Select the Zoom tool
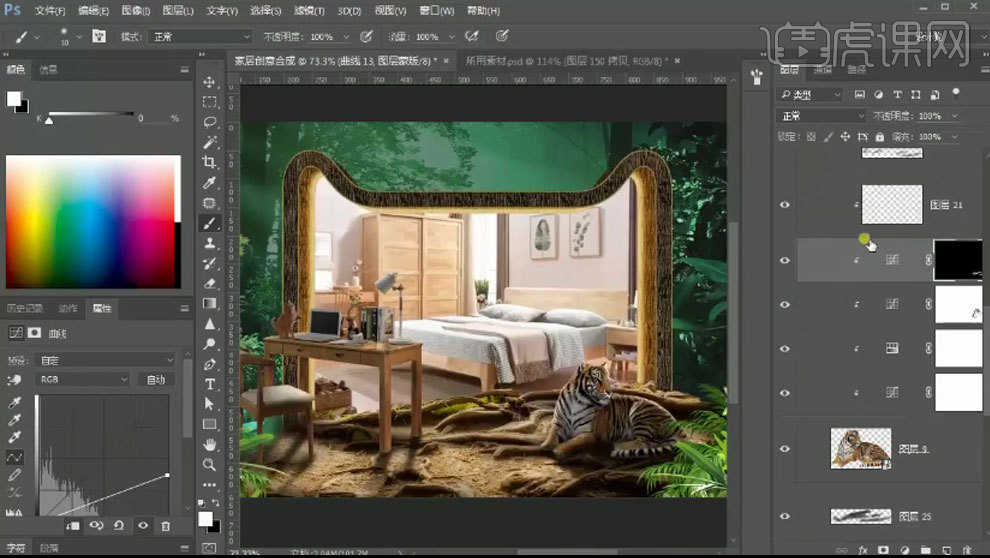 209,465
